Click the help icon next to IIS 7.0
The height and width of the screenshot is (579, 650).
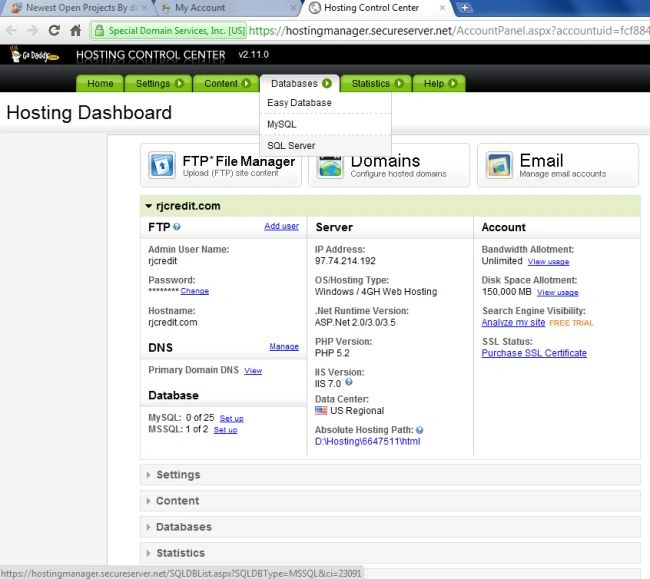[349, 382]
